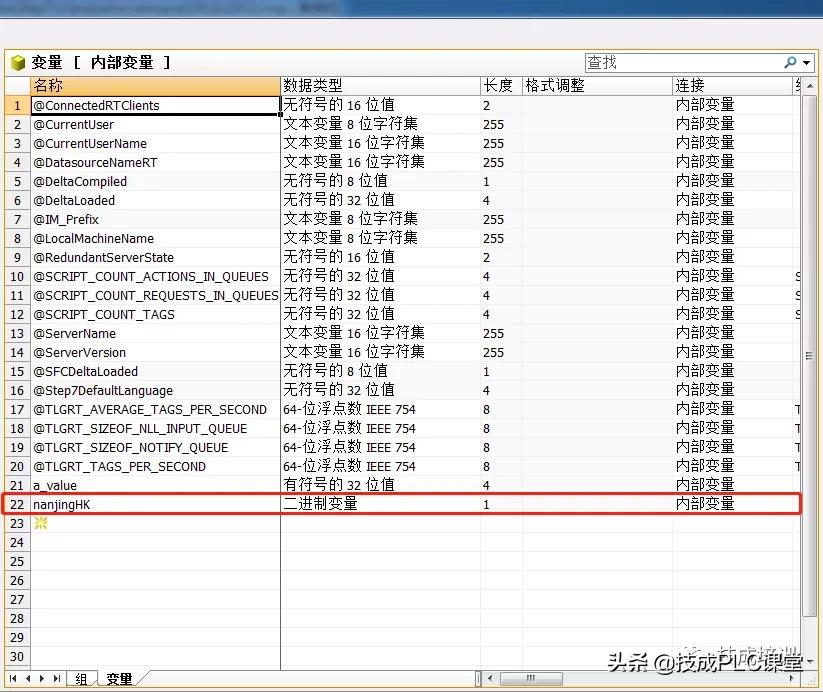This screenshot has width=823, height=692.
Task: Switch to the 组 tab
Action: click(82, 678)
